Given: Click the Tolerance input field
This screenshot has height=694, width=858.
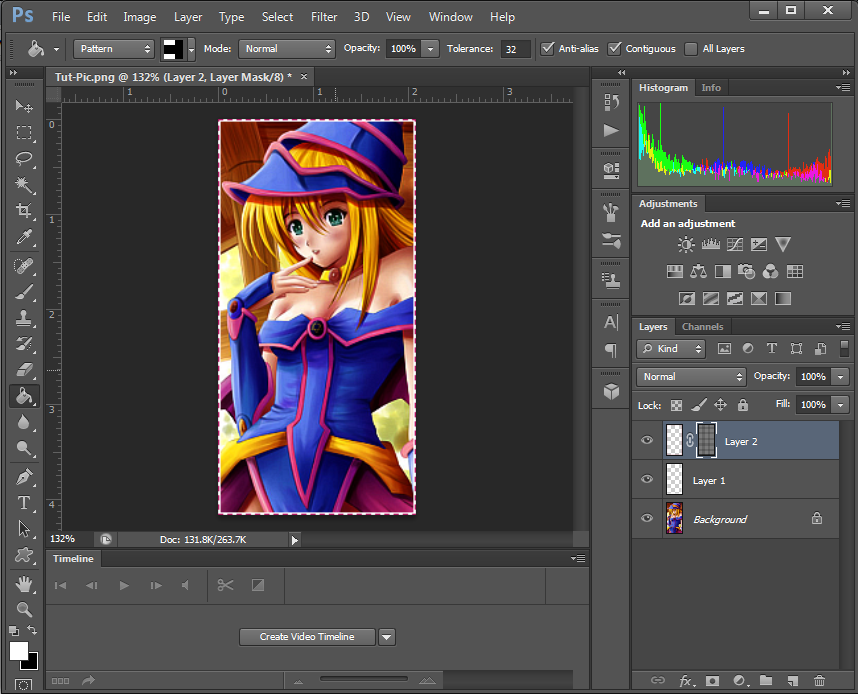Looking at the screenshot, I should pyautogui.click(x=515, y=49).
